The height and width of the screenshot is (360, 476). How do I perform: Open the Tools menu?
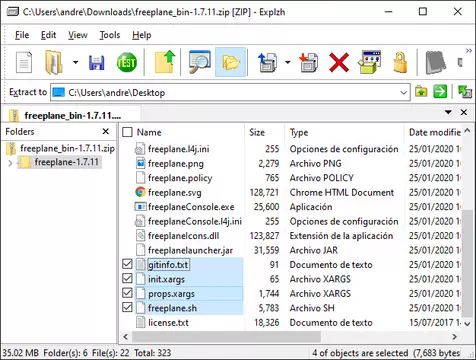110,35
